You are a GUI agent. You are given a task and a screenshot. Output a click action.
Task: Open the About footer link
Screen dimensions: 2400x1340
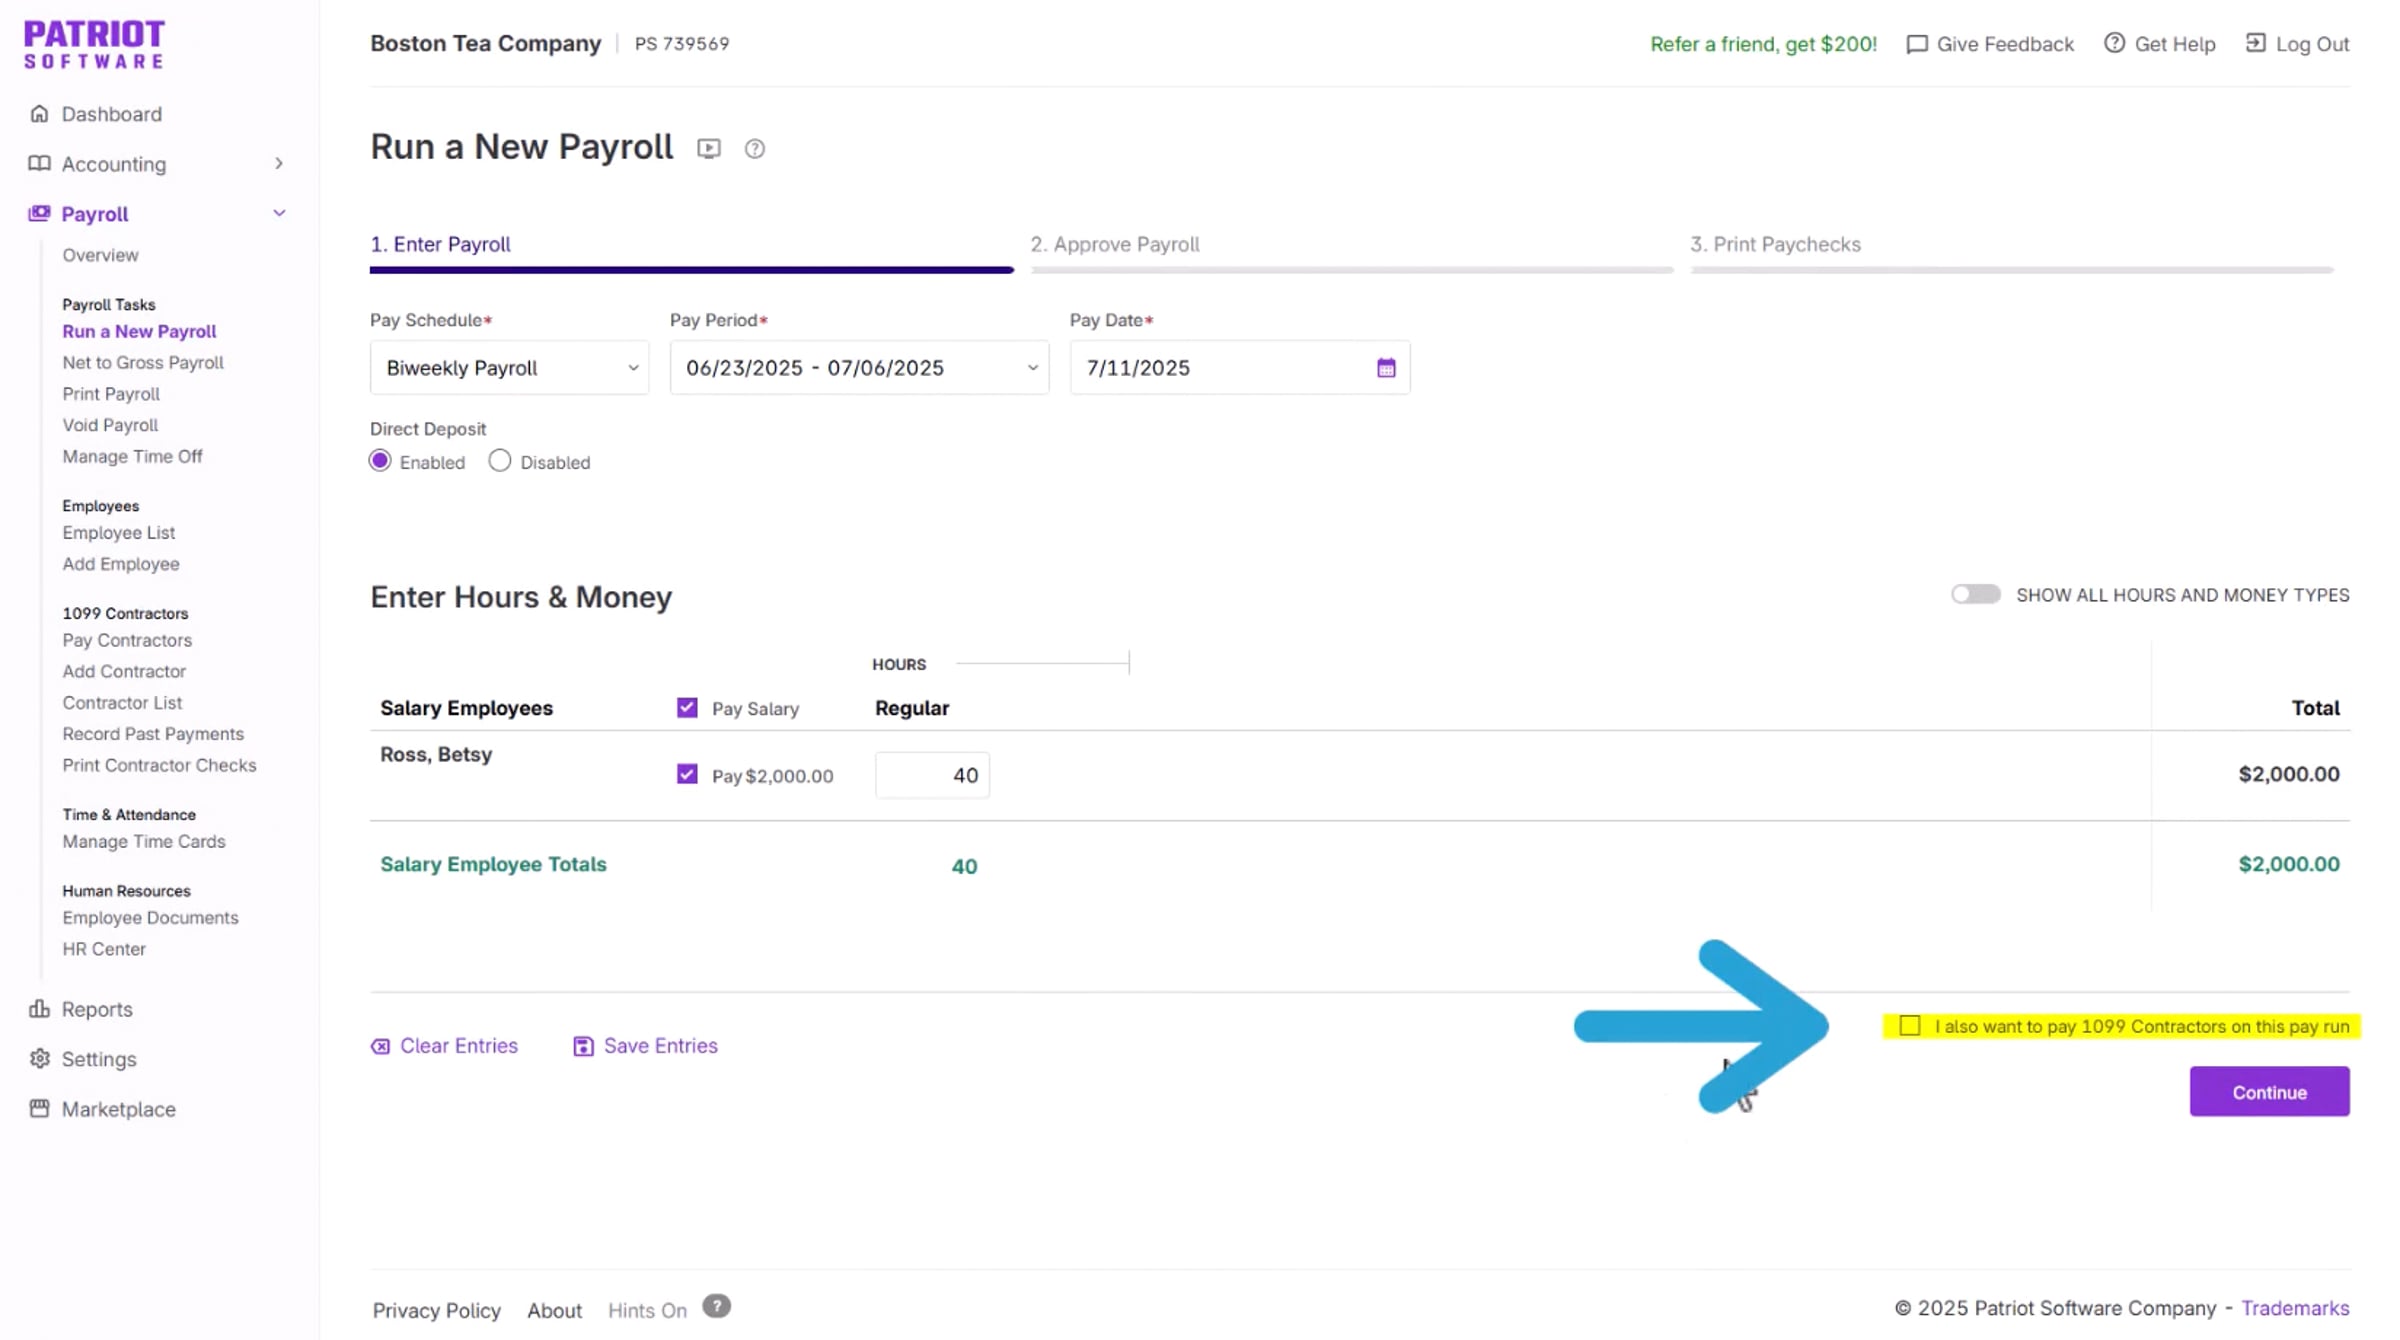click(555, 1310)
